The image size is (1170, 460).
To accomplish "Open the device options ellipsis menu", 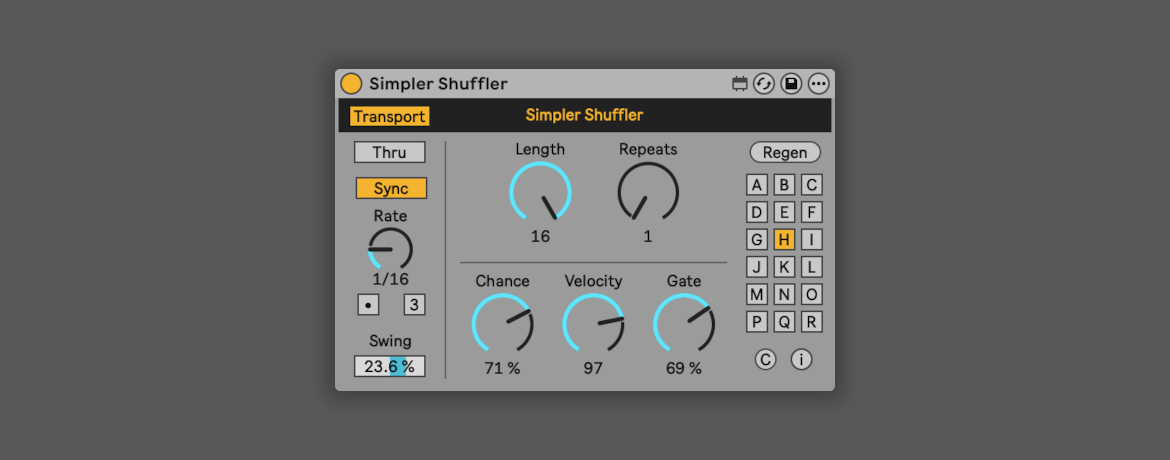I will pos(818,84).
